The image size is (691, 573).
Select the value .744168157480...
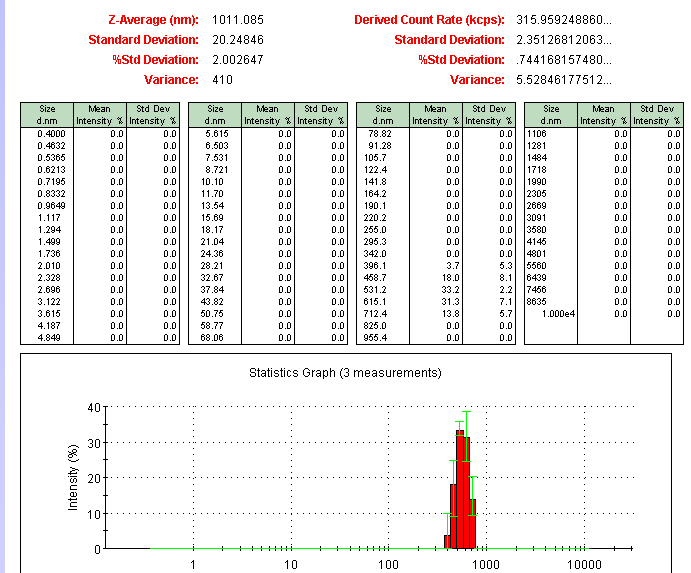(564, 60)
